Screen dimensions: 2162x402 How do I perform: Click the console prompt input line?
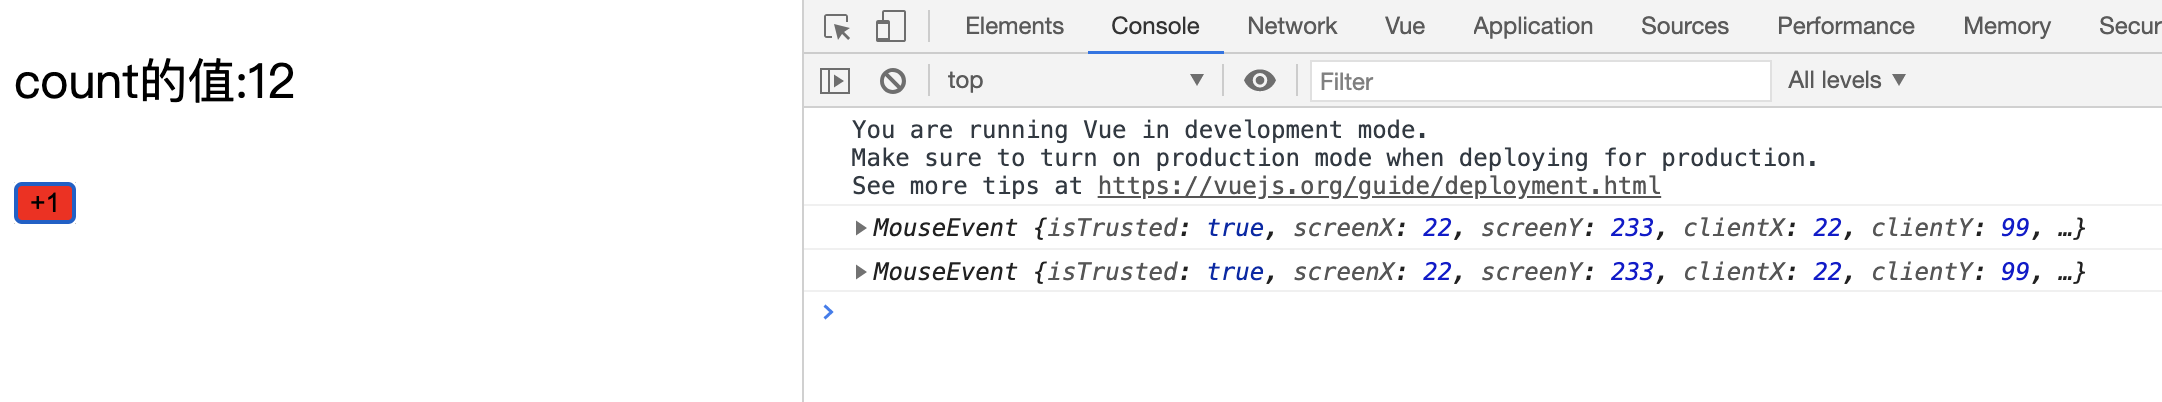(x=1490, y=312)
